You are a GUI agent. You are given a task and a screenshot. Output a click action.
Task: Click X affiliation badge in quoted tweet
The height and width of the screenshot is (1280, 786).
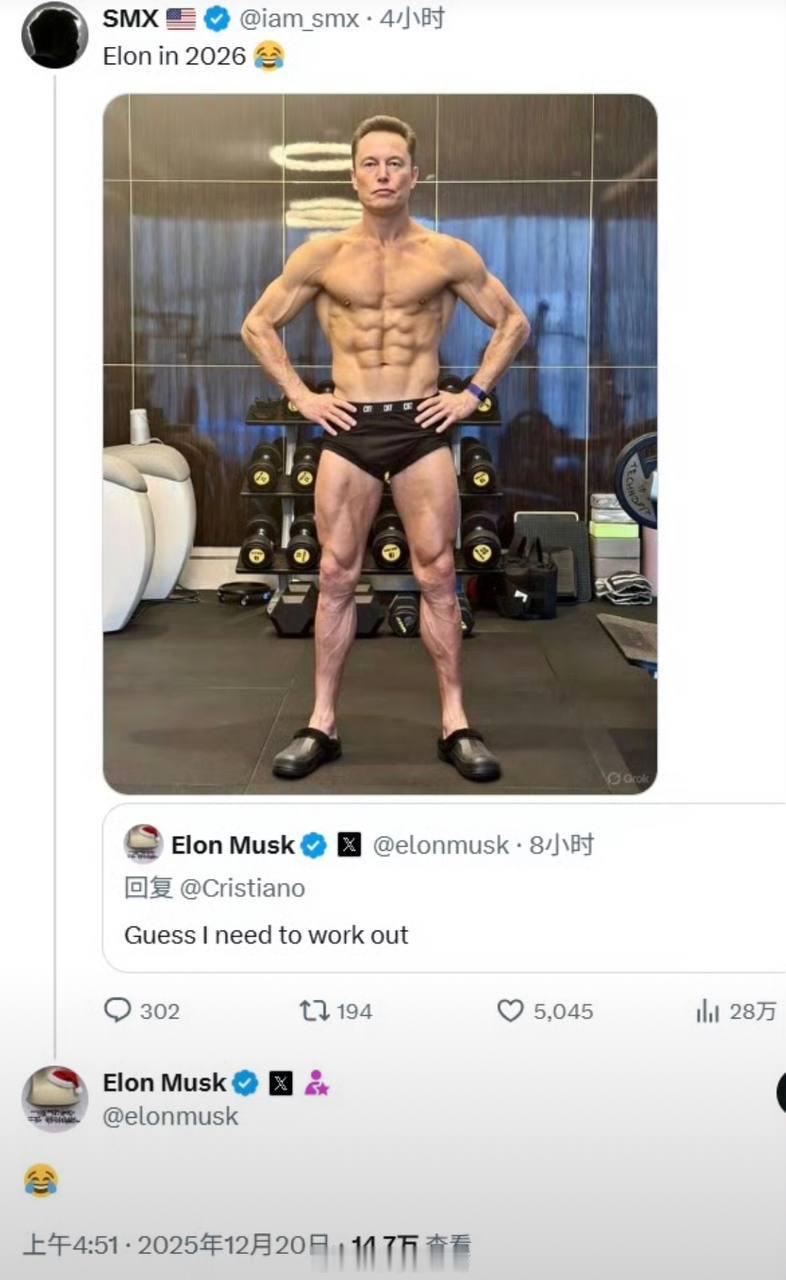click(x=348, y=845)
